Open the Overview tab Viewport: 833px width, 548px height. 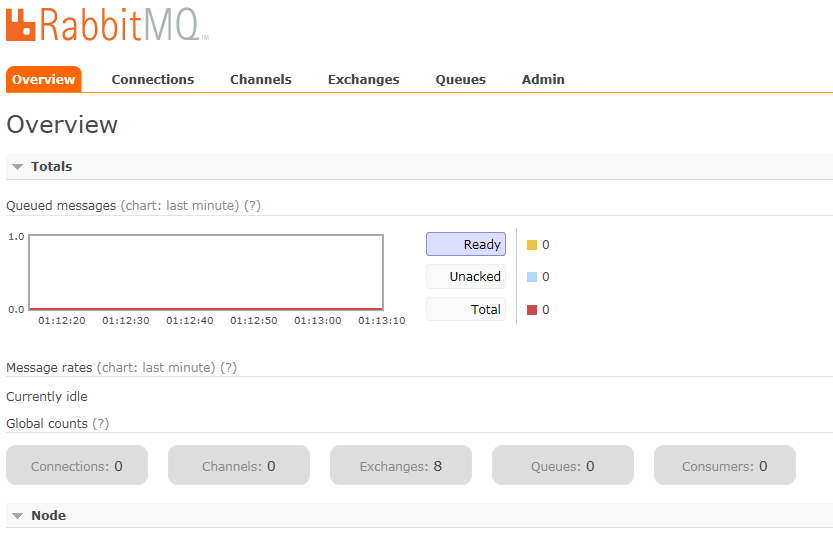44,80
